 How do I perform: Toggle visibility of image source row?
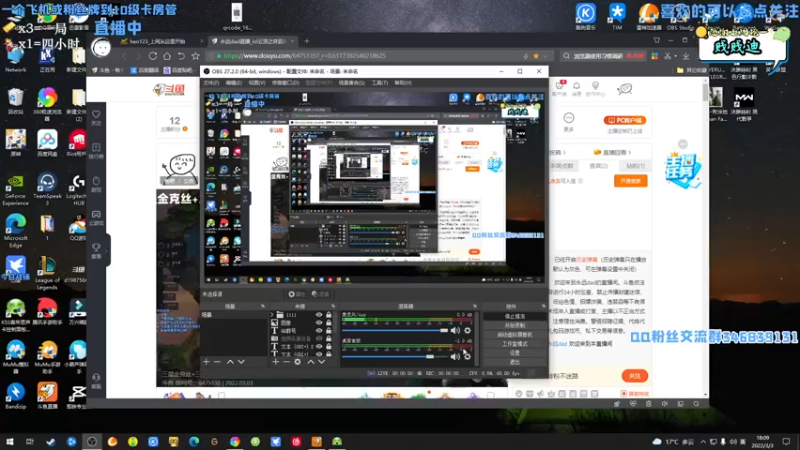[x=319, y=322]
